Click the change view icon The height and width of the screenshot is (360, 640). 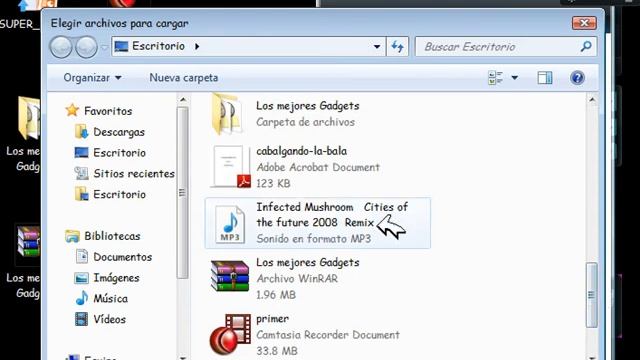point(496,78)
